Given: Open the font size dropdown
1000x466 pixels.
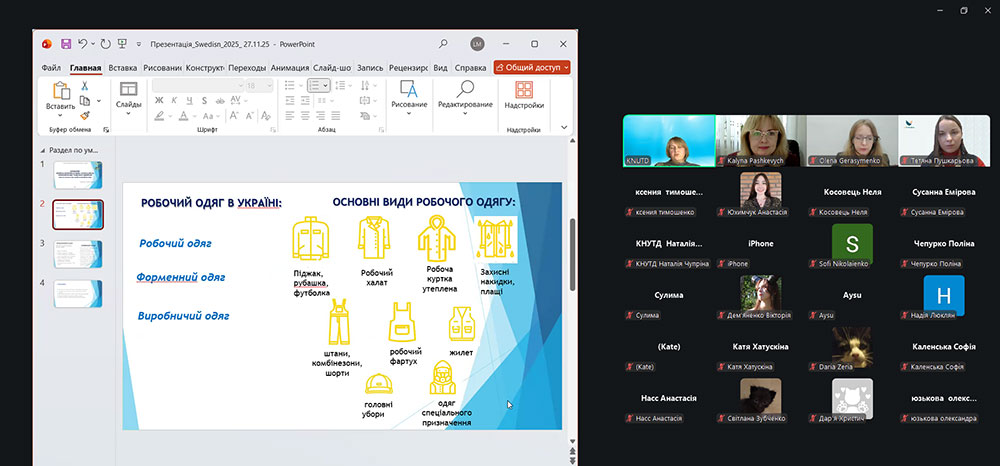Looking at the screenshot, I should 268,86.
